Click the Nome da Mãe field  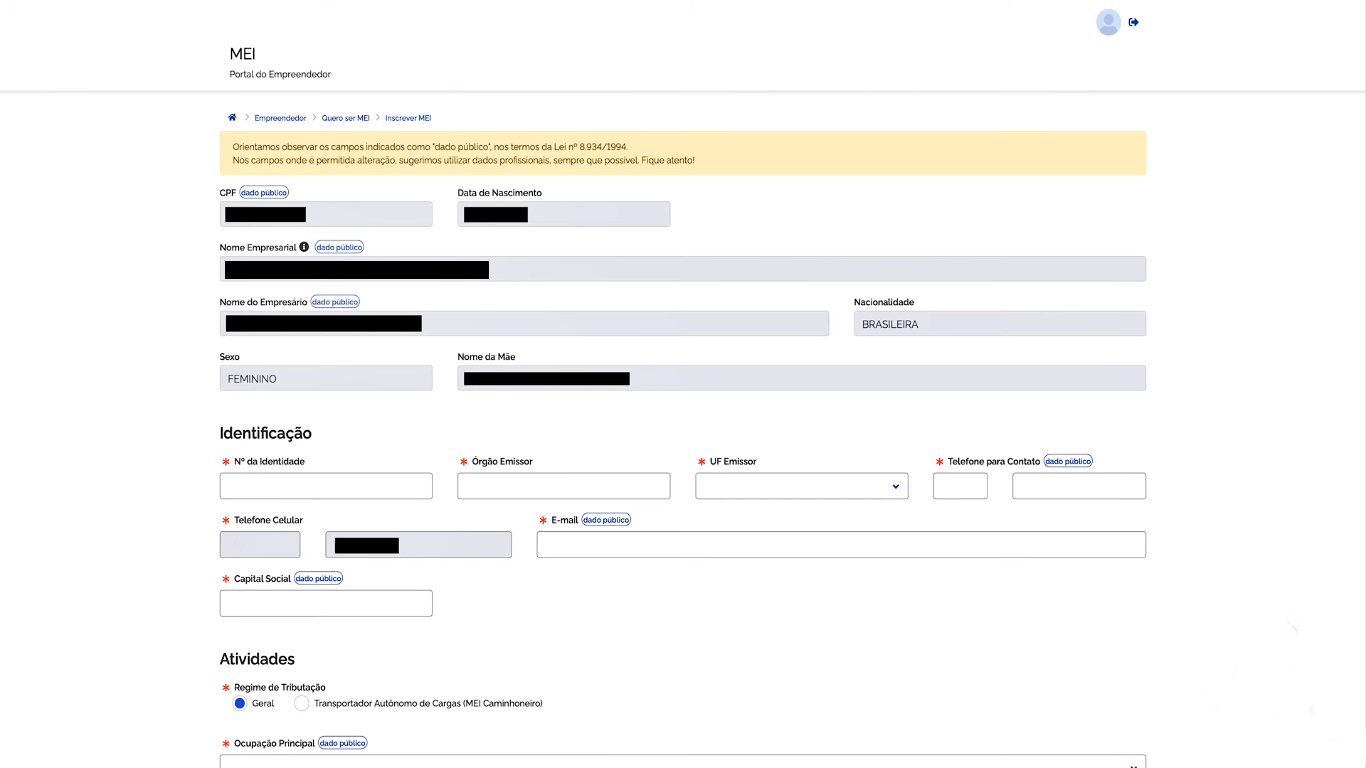(x=802, y=378)
